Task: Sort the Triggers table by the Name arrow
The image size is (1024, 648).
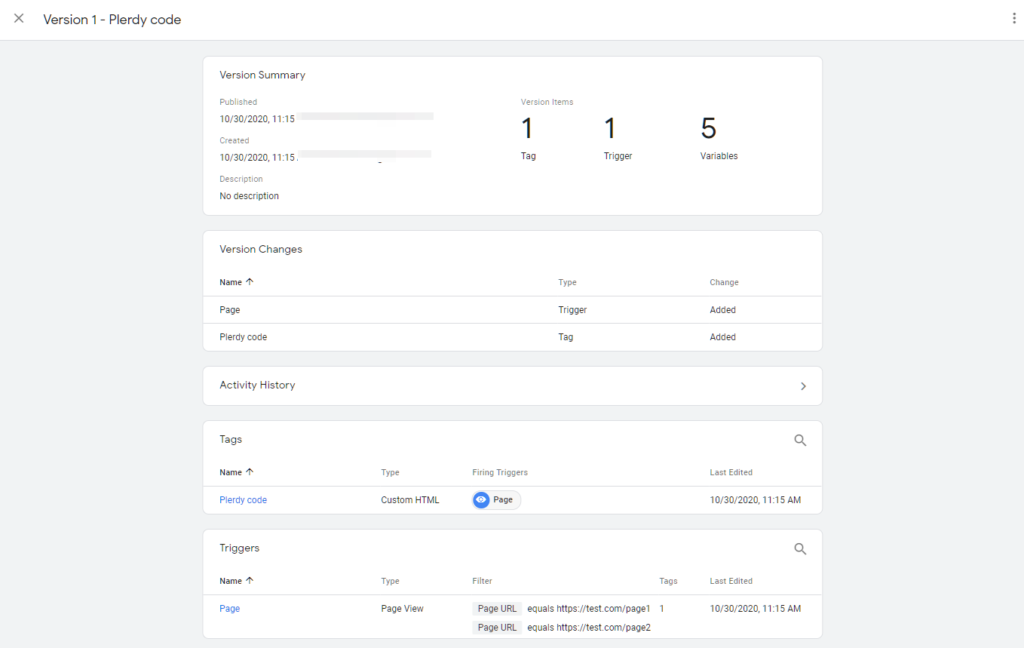Action: pos(250,581)
